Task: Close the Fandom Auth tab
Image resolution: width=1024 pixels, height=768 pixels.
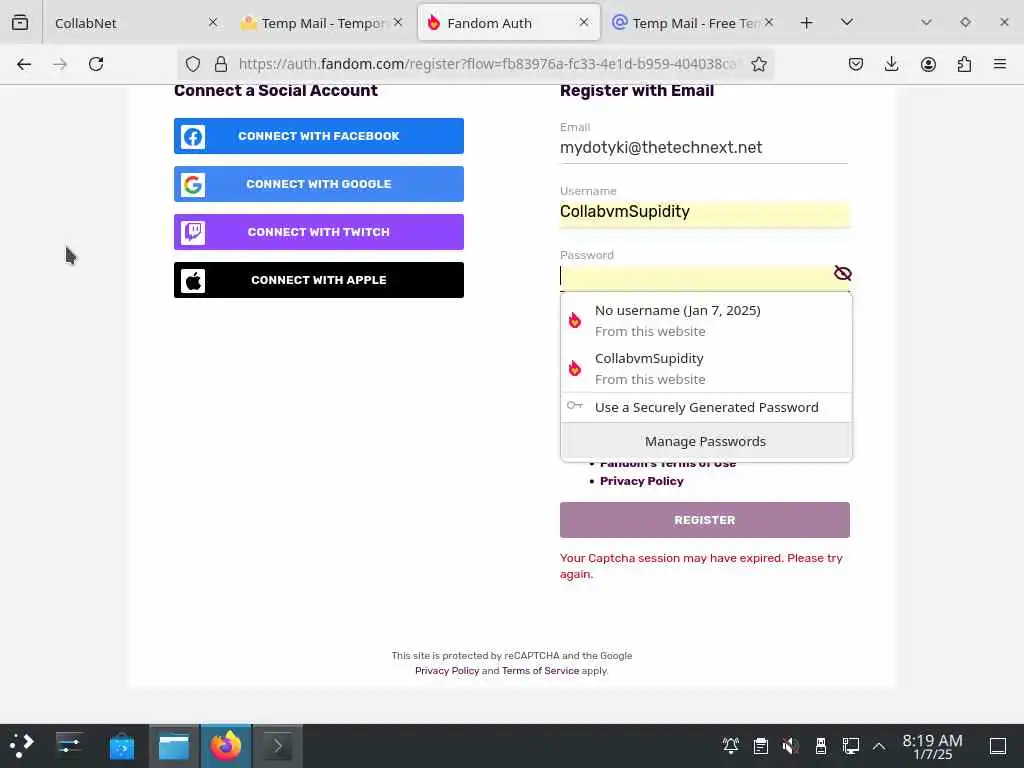Action: click(584, 22)
